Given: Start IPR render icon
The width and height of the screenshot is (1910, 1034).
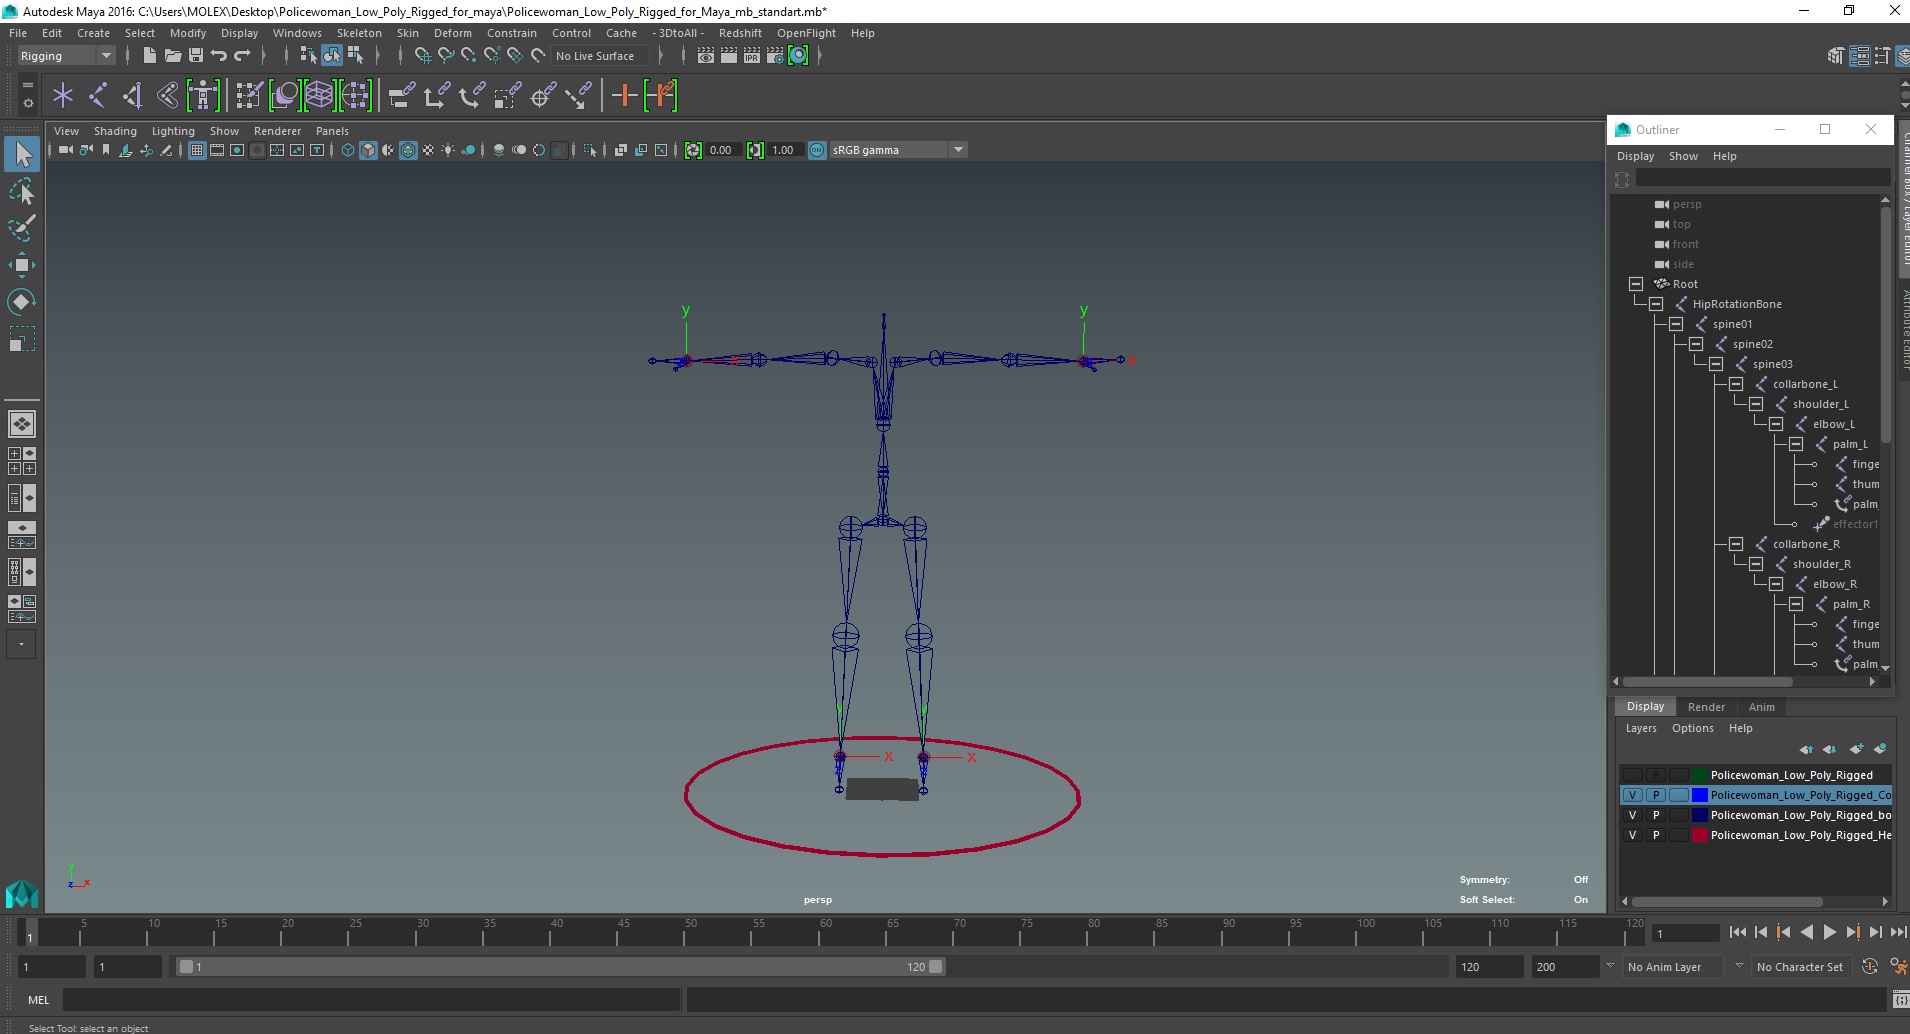Looking at the screenshot, I should 752,56.
